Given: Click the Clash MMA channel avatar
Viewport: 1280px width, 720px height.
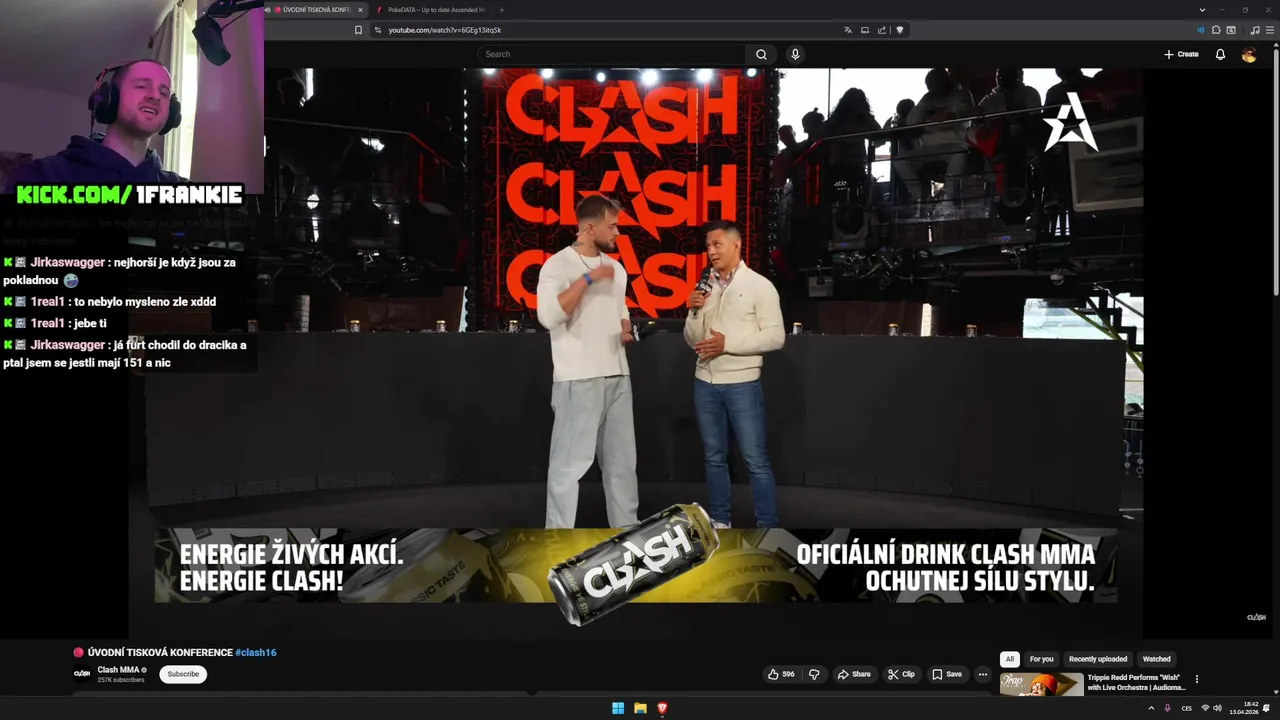Looking at the screenshot, I should (x=82, y=674).
